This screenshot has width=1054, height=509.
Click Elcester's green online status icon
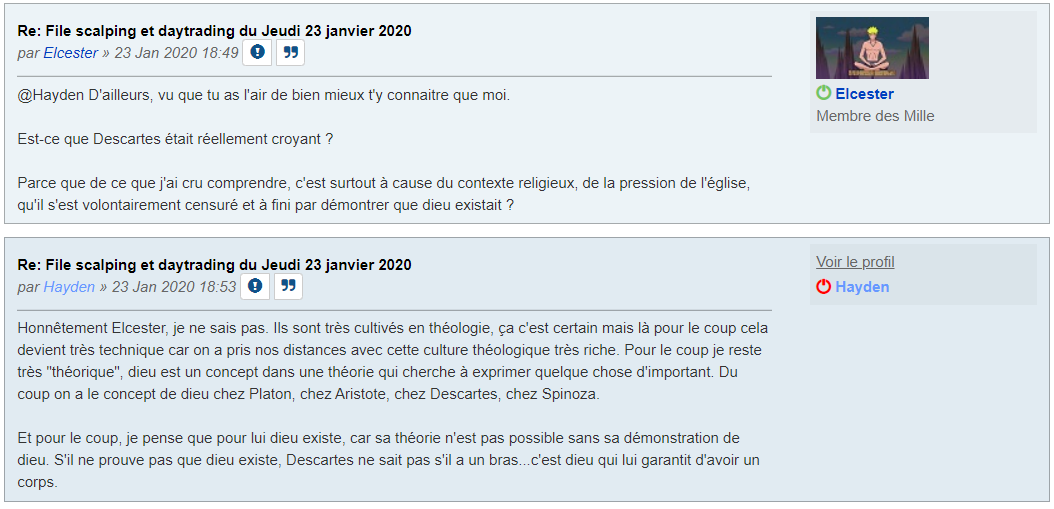pyautogui.click(x=824, y=93)
